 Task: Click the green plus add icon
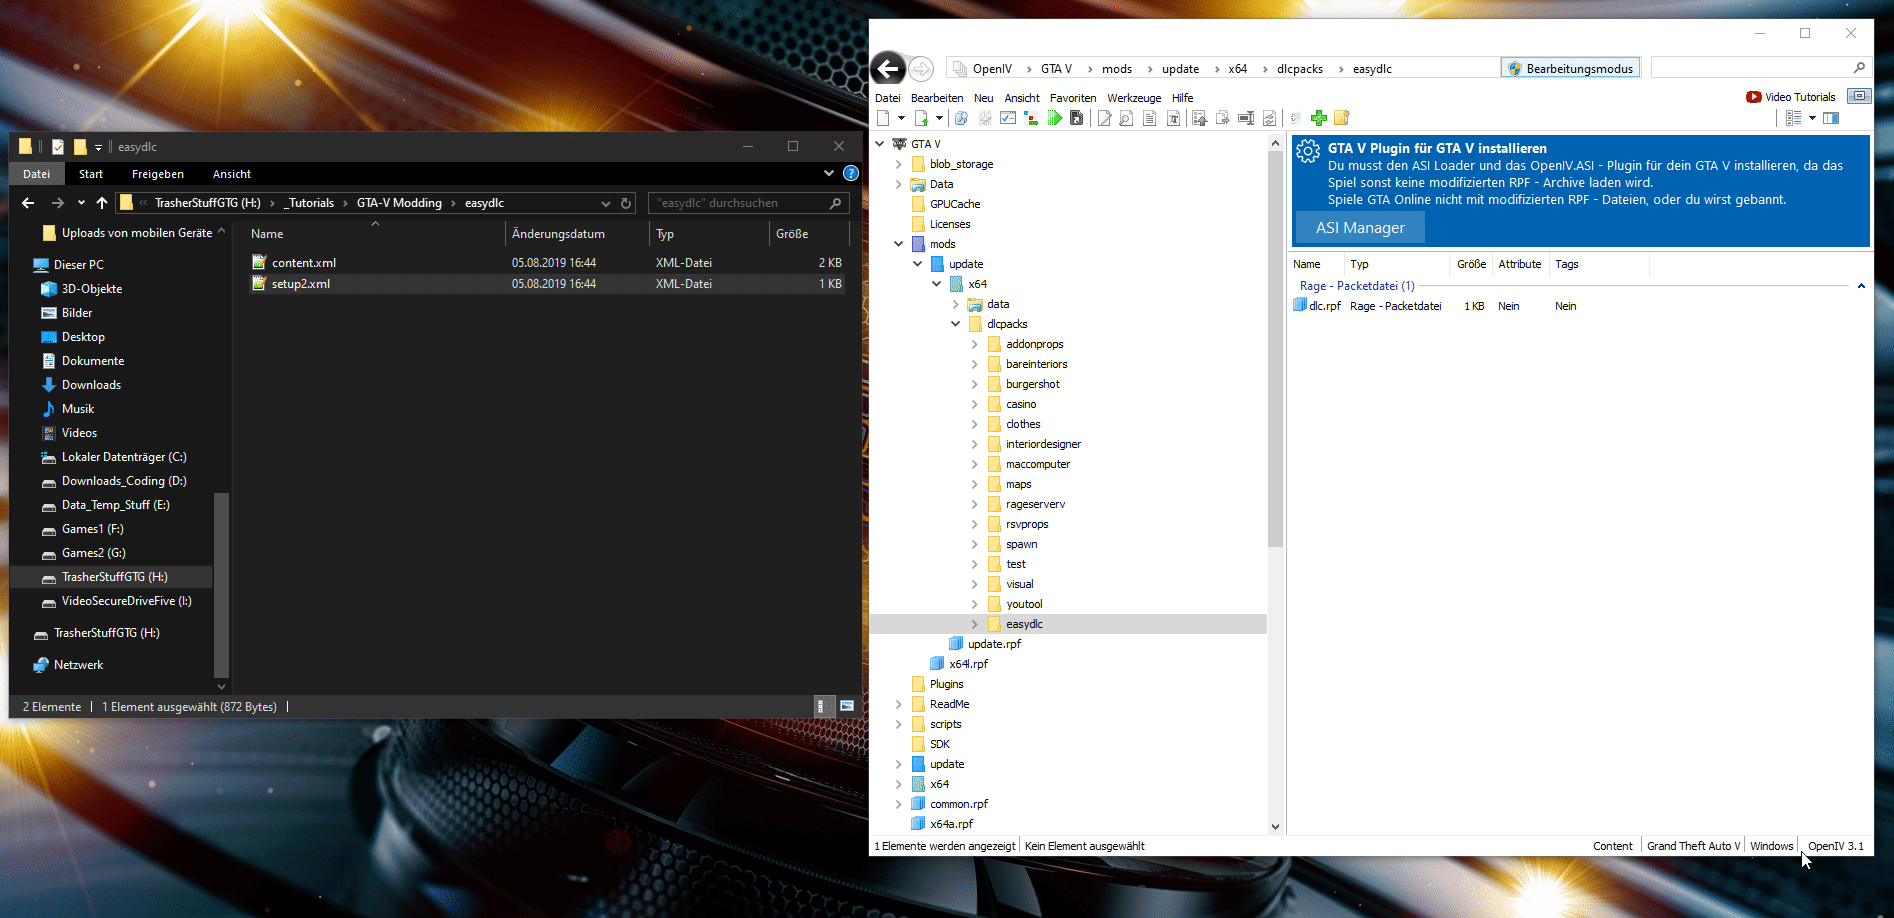click(1319, 118)
